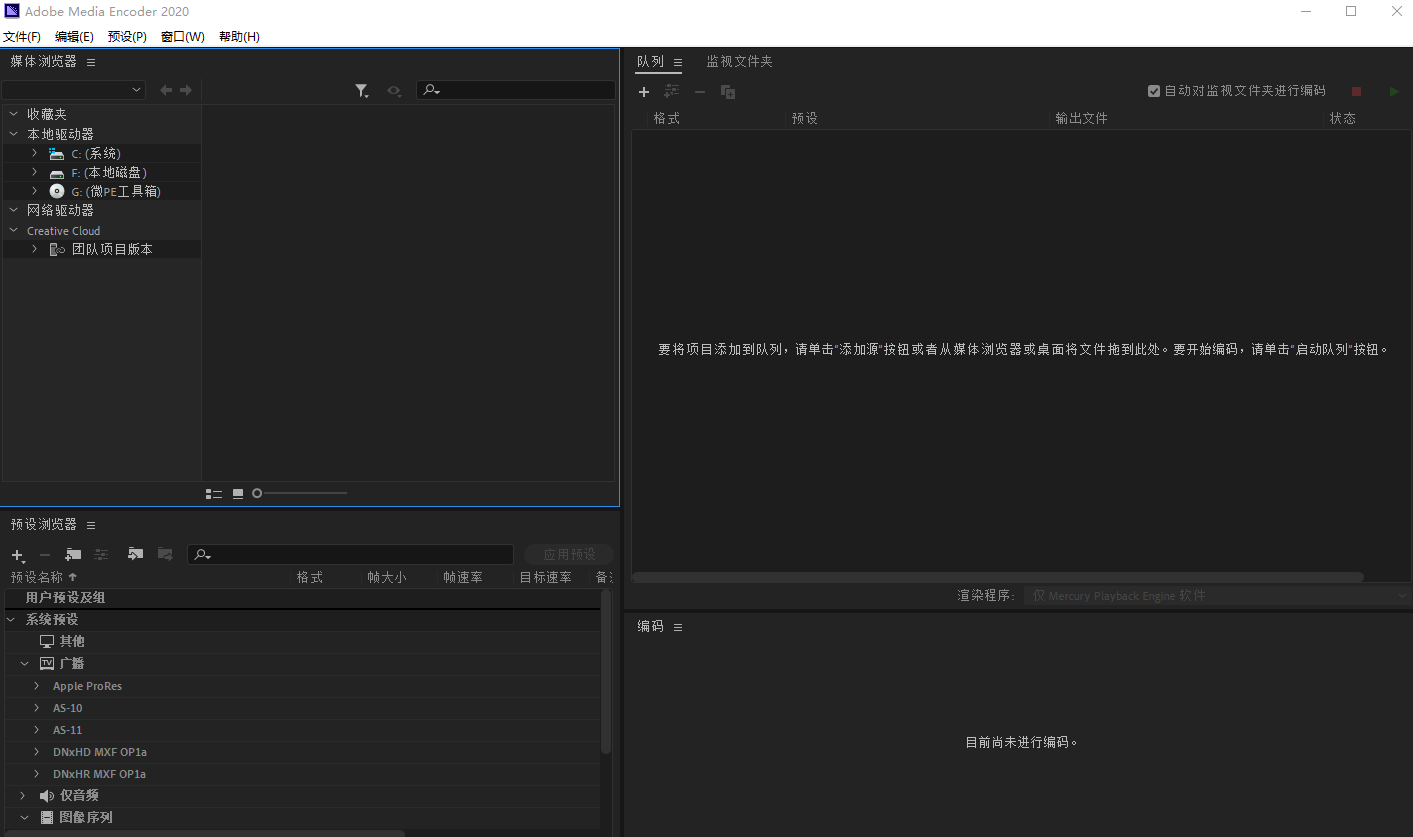Click the eye view-type icon in media browser
The width and height of the screenshot is (1413, 837).
point(394,91)
